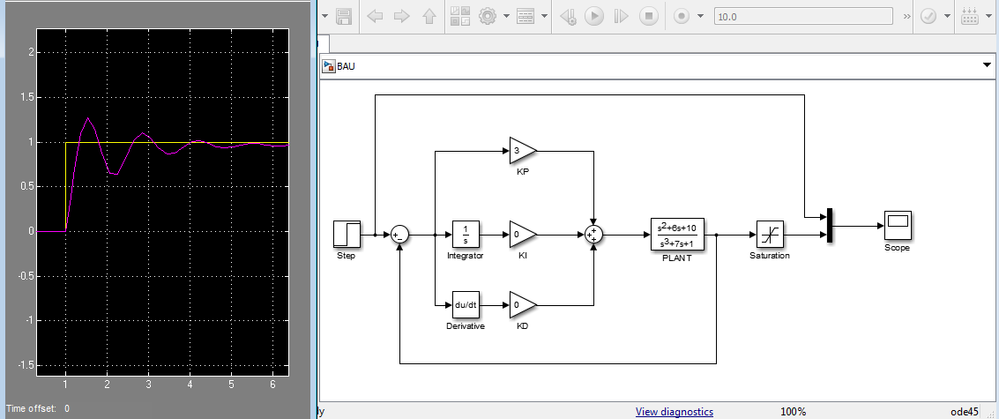Viewport: 999px width, 419px height.
Task: Click the Step label text
Action: (x=347, y=256)
